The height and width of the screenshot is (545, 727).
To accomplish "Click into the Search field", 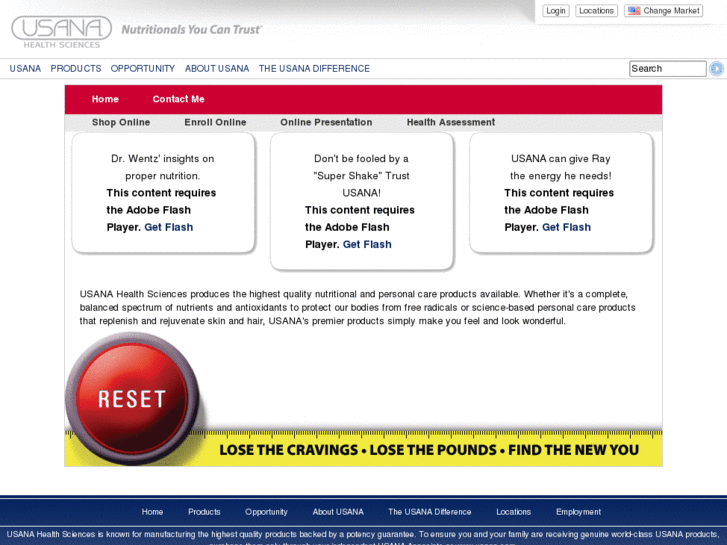I will click(668, 69).
